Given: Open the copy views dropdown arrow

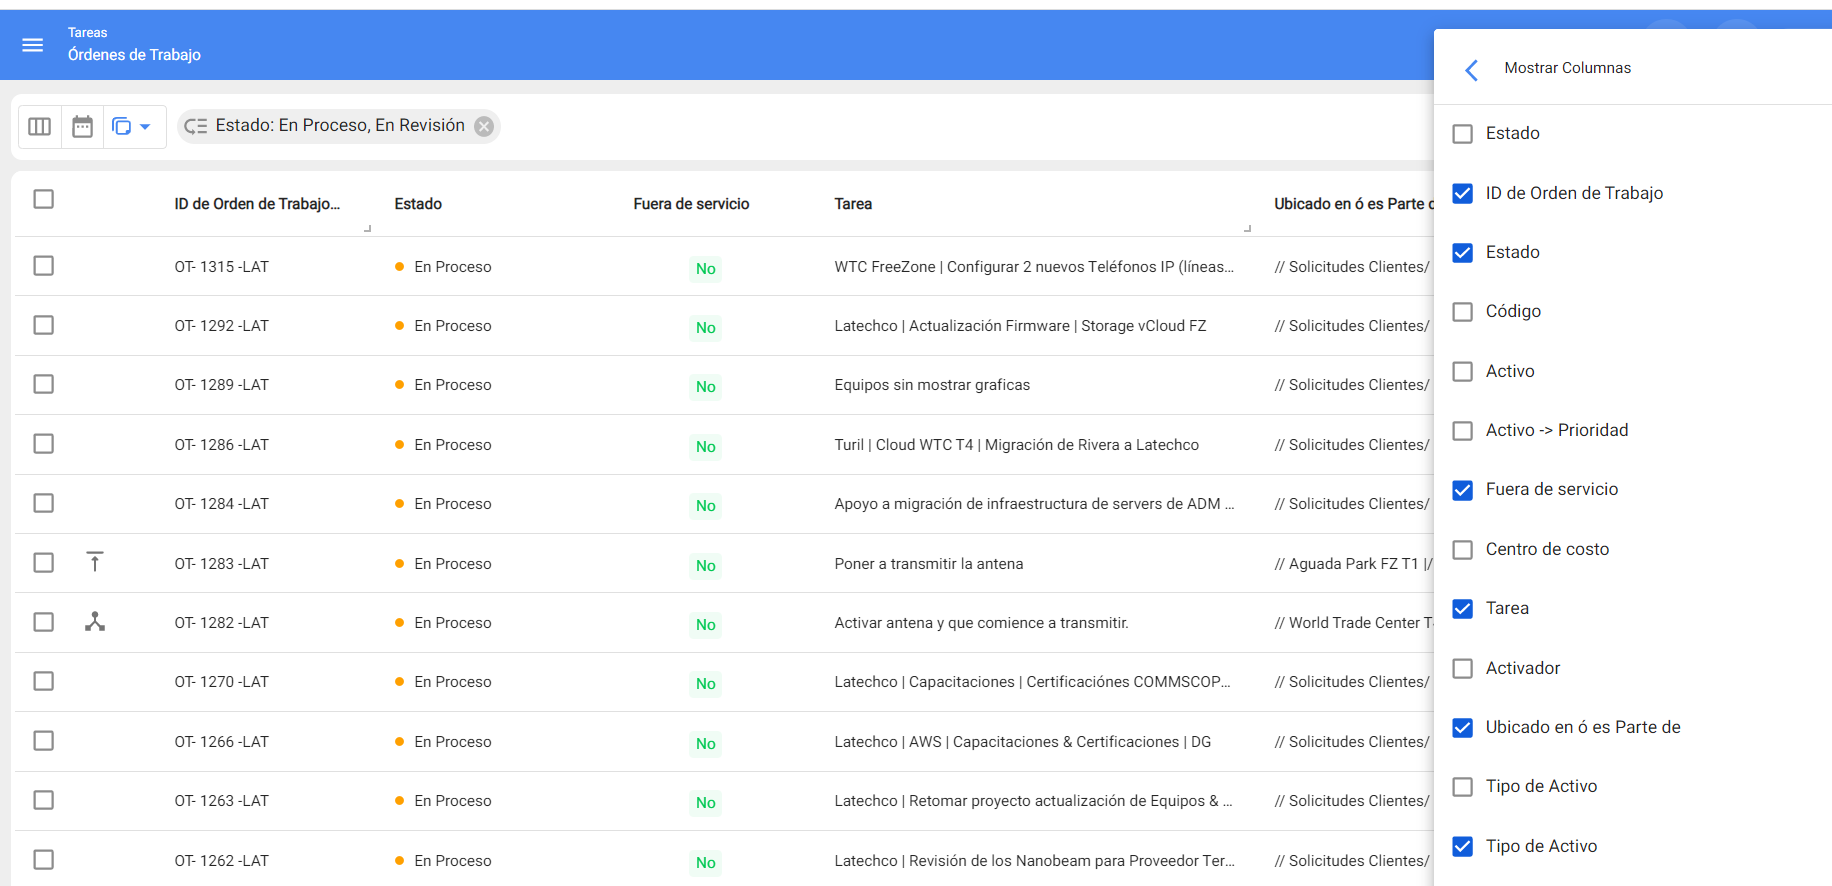Looking at the screenshot, I should pos(145,127).
